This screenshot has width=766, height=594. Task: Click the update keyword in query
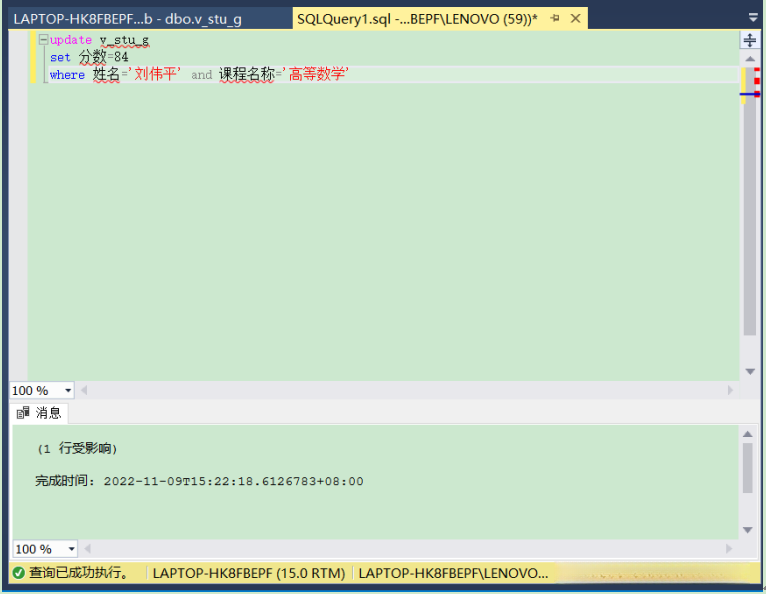click(71, 40)
